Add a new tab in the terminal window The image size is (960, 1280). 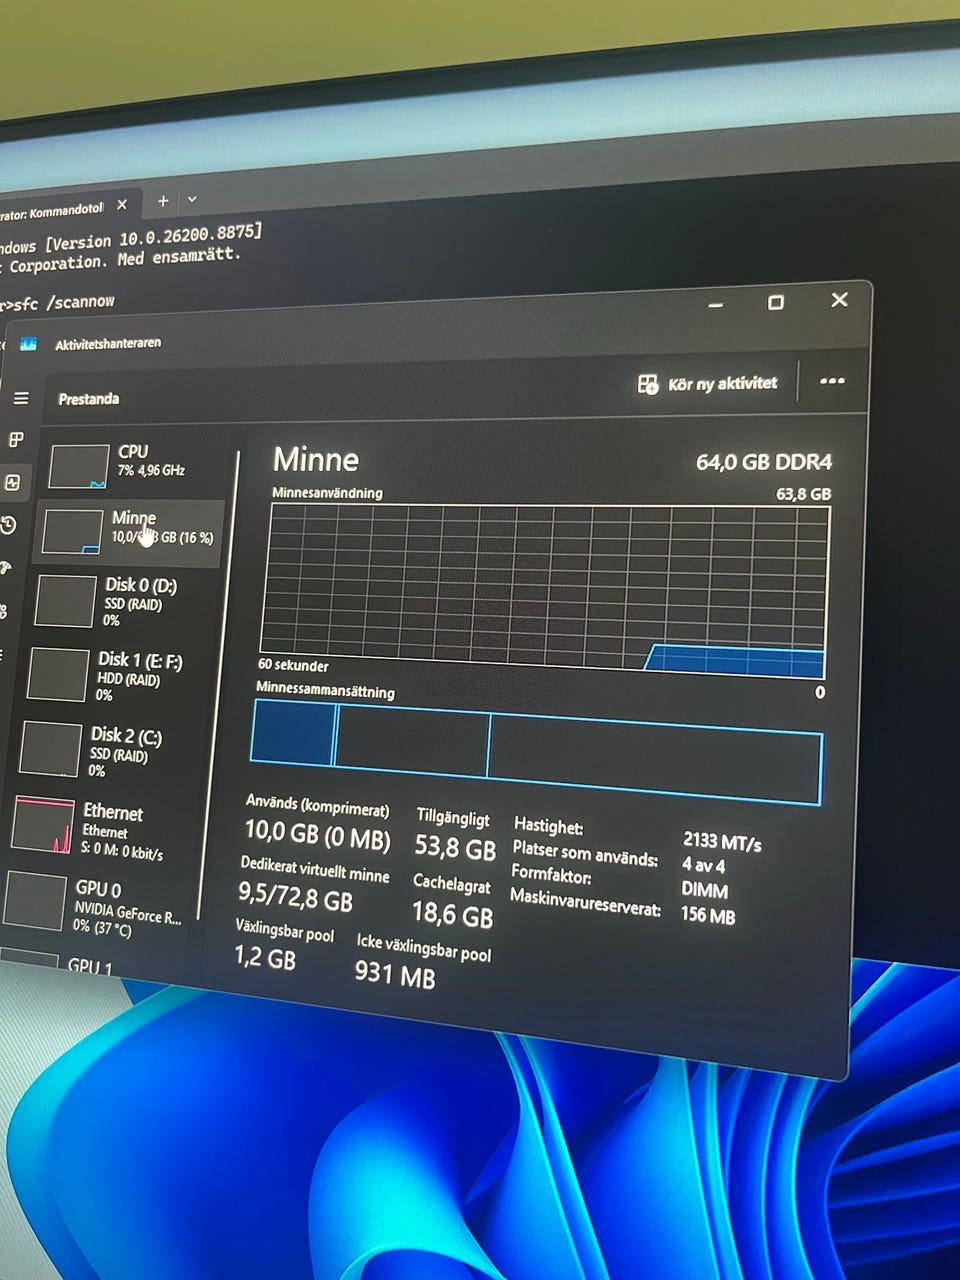pos(163,201)
